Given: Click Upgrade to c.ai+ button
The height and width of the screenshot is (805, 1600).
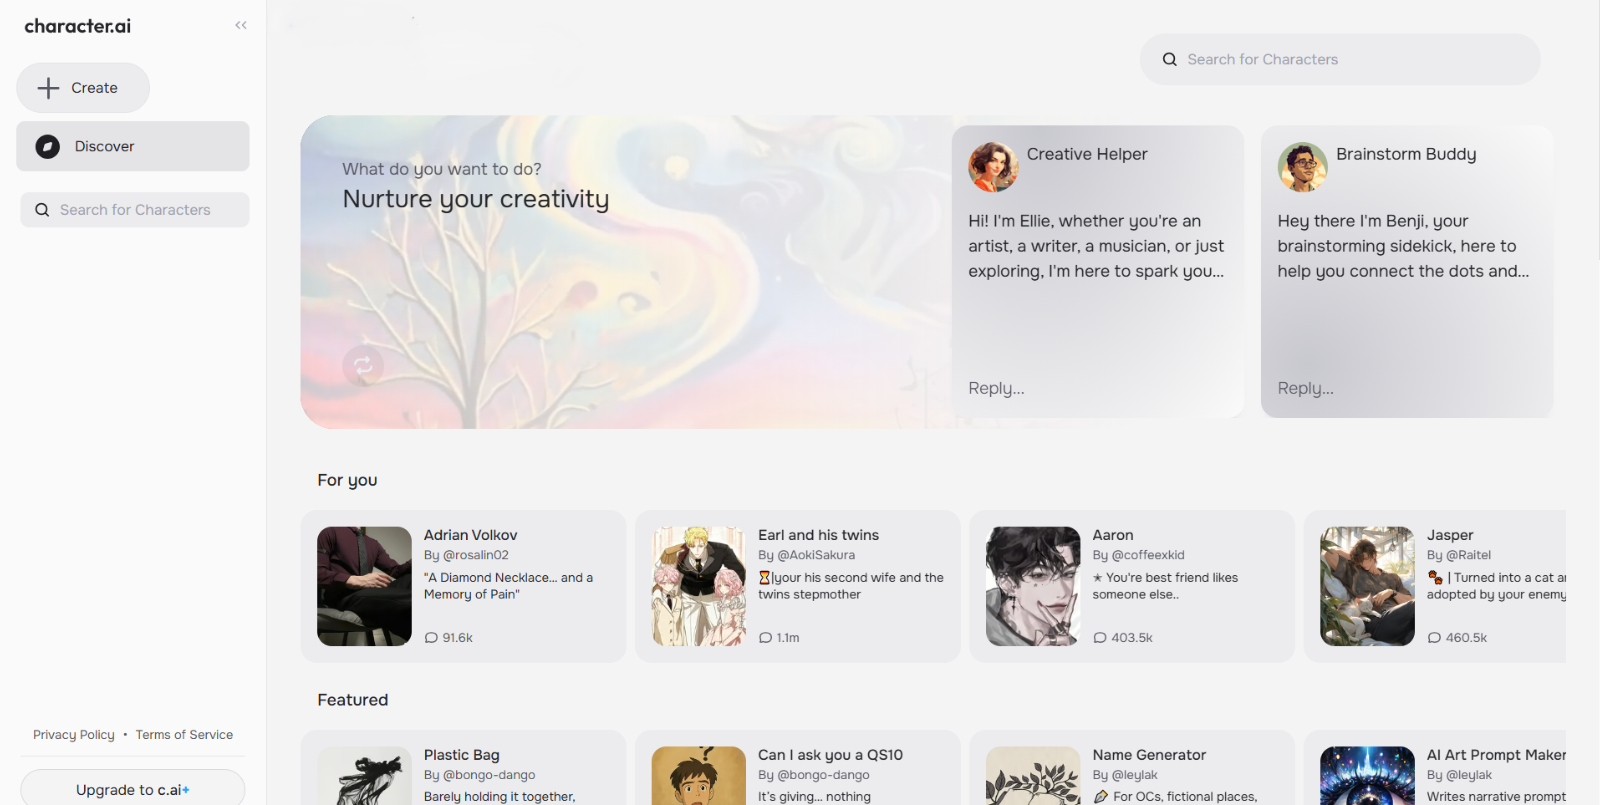Looking at the screenshot, I should [x=133, y=788].
